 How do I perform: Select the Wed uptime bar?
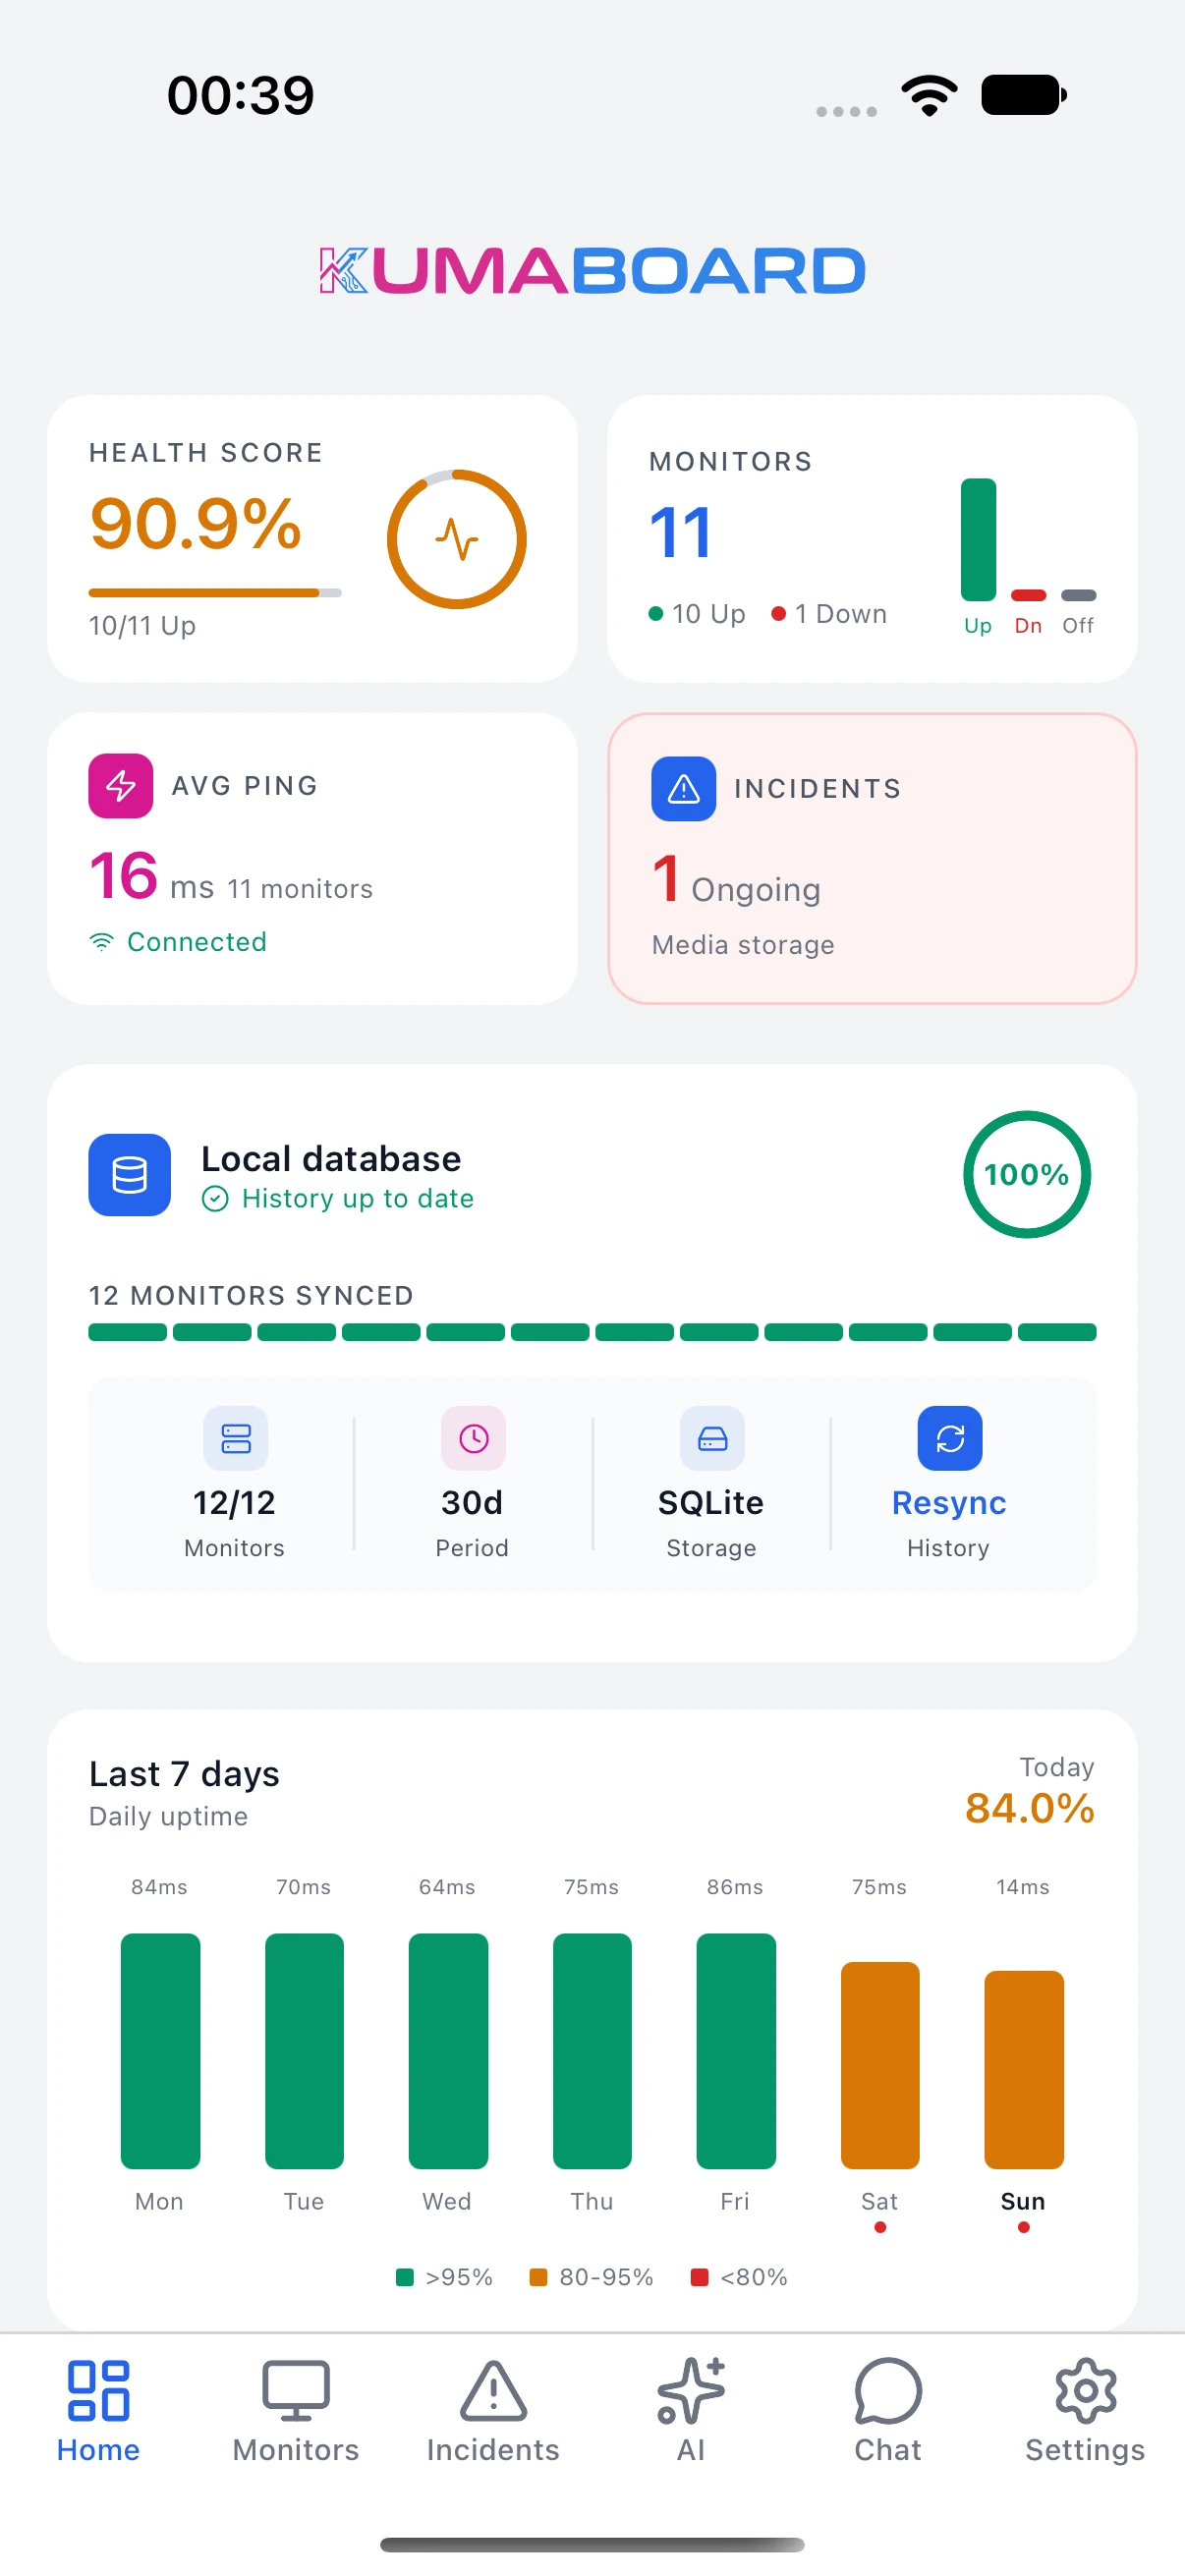(x=448, y=2051)
